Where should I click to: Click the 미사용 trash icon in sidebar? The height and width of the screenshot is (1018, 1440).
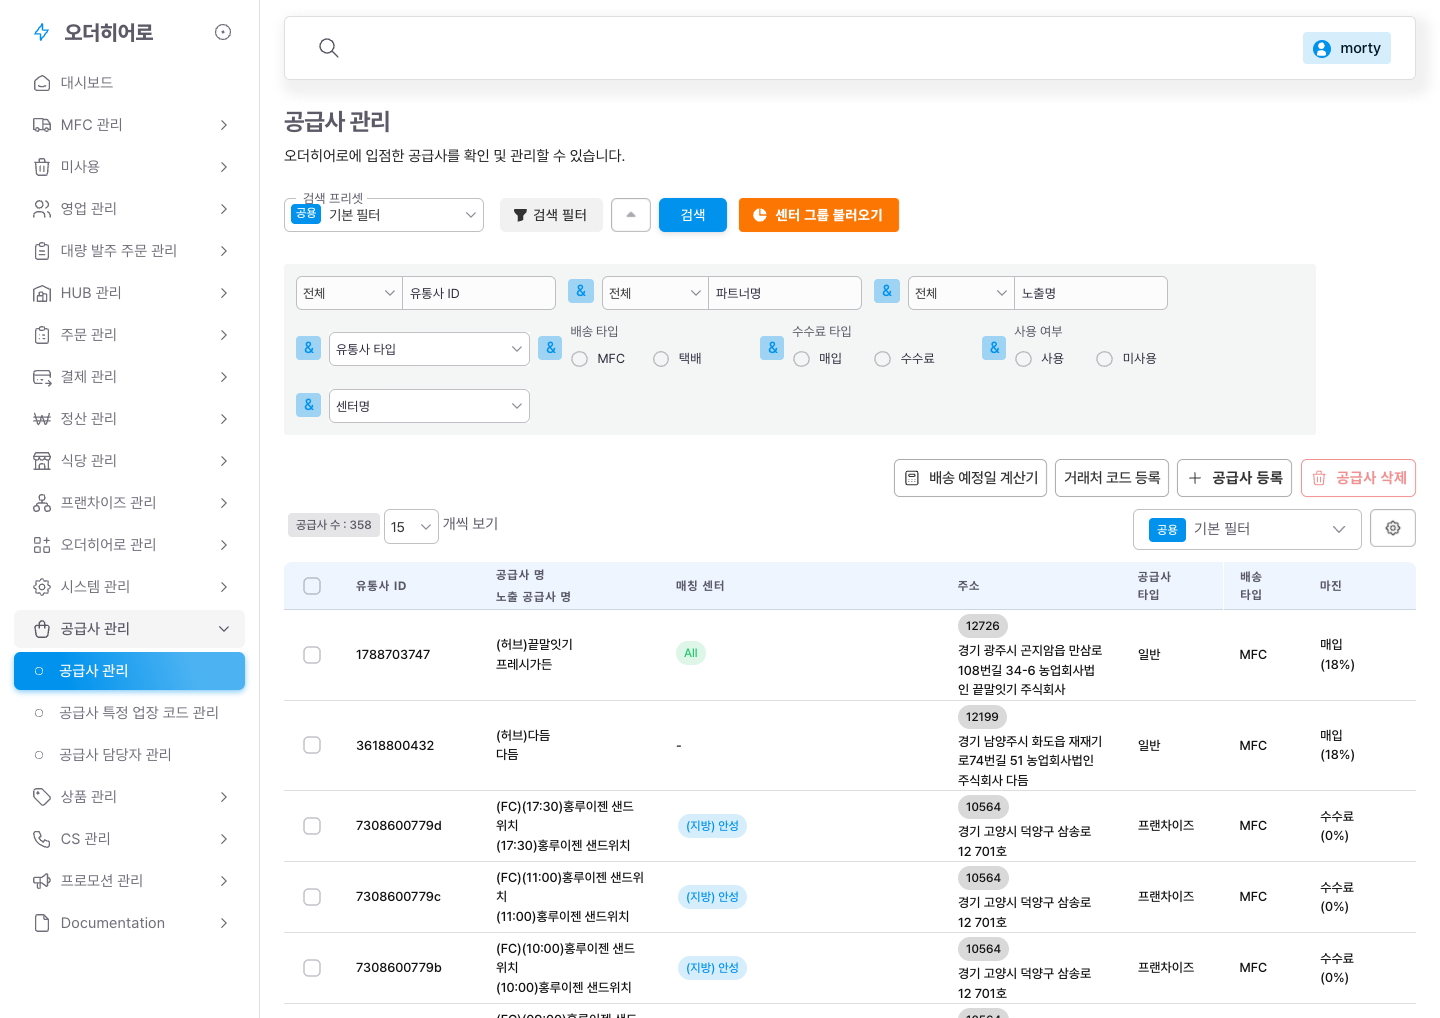tap(42, 167)
